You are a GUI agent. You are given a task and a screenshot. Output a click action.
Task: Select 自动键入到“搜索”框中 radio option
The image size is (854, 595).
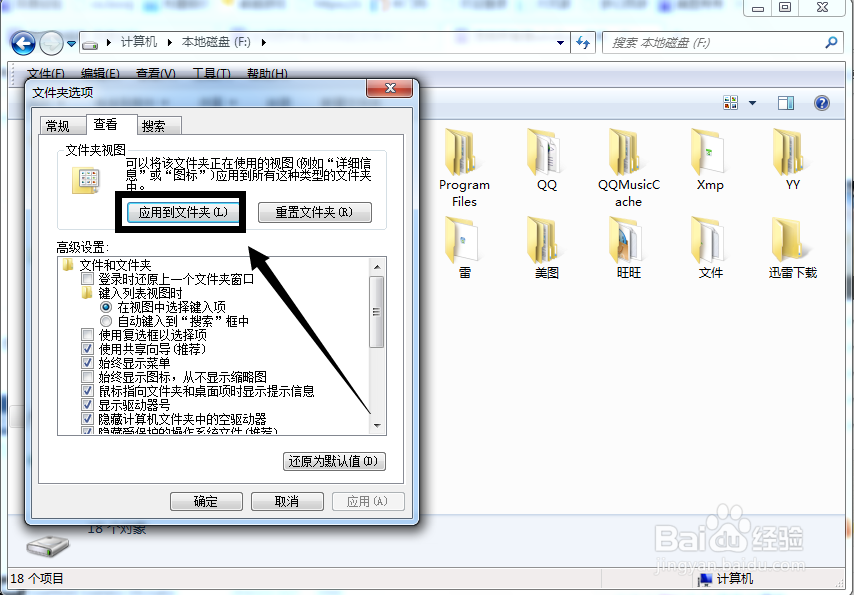[106, 321]
